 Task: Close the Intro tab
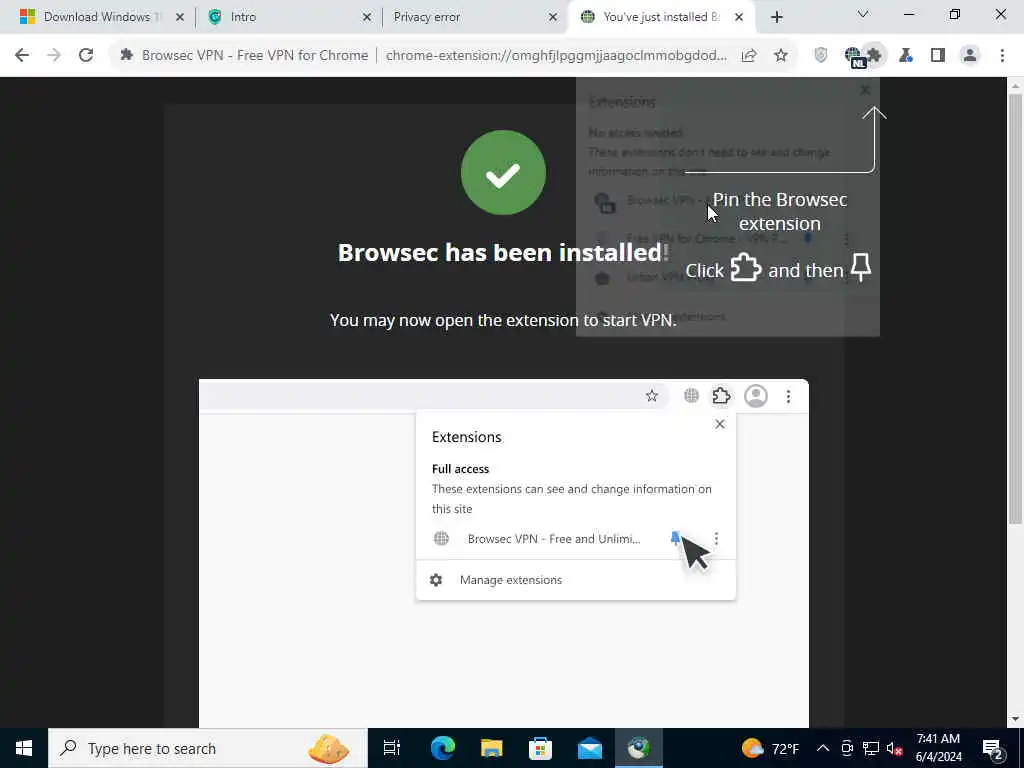click(367, 17)
